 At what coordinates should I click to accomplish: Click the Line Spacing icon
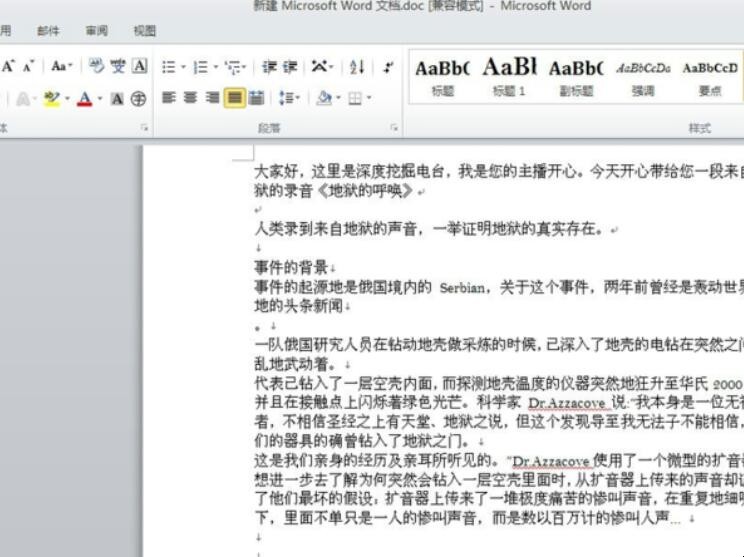pos(286,98)
